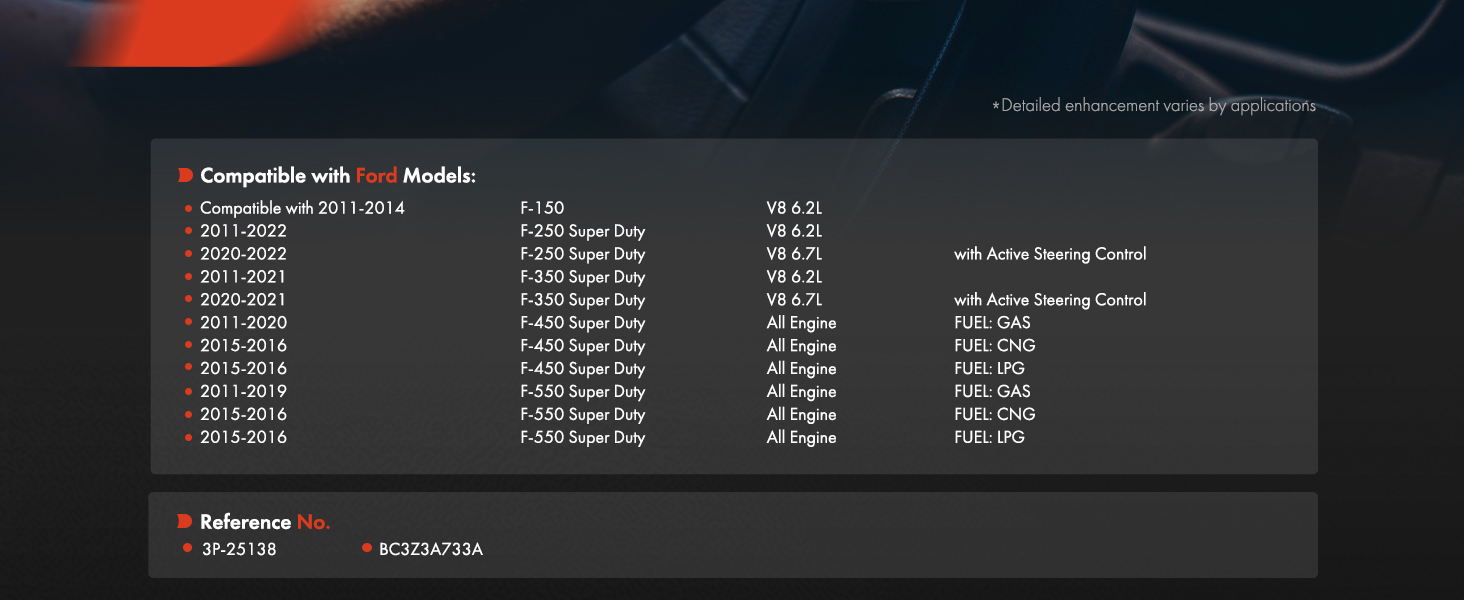Select the Compatible with Ford Models heading

point(338,176)
